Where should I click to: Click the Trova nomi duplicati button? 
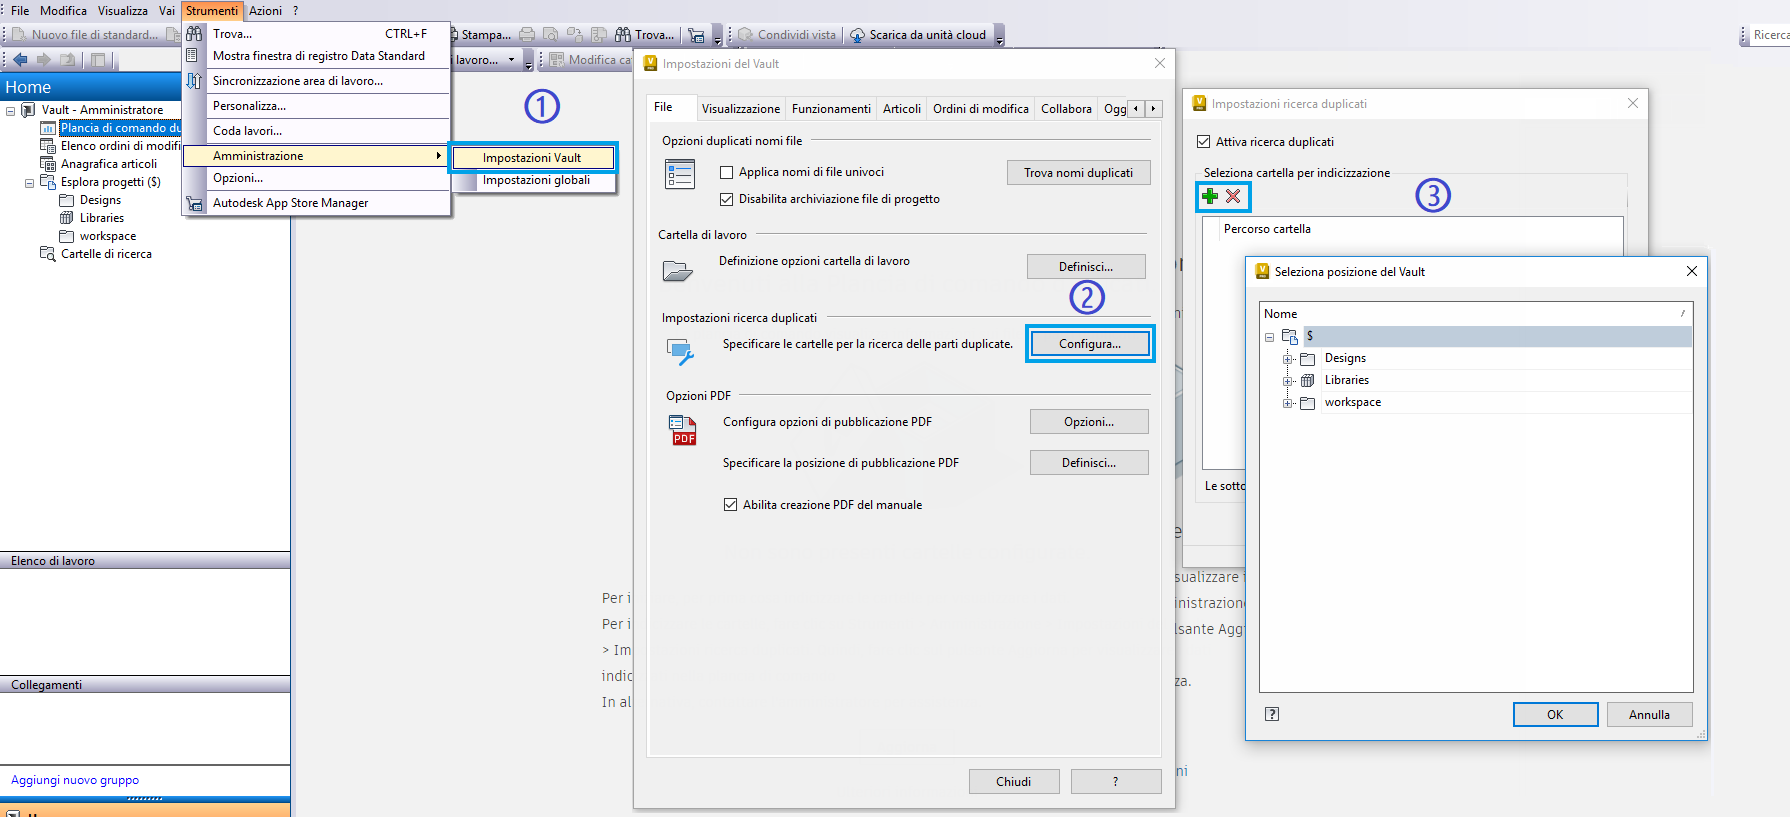coord(1078,173)
